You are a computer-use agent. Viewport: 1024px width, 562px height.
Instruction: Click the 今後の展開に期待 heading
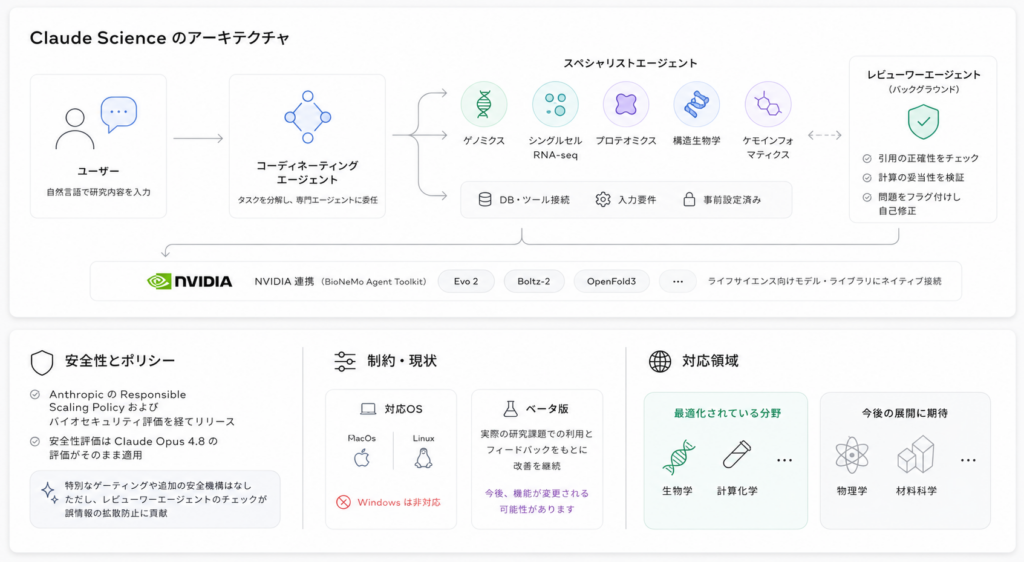point(904,413)
